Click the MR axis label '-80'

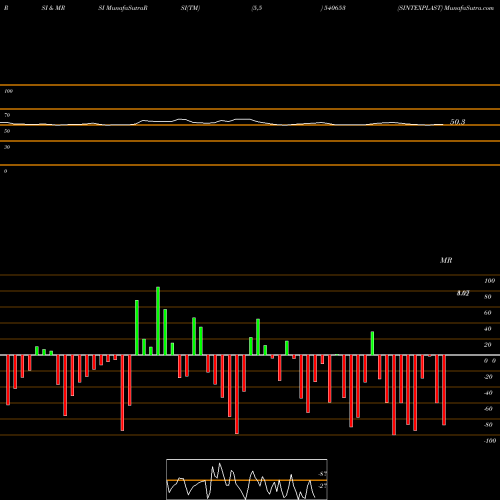click(x=488, y=425)
